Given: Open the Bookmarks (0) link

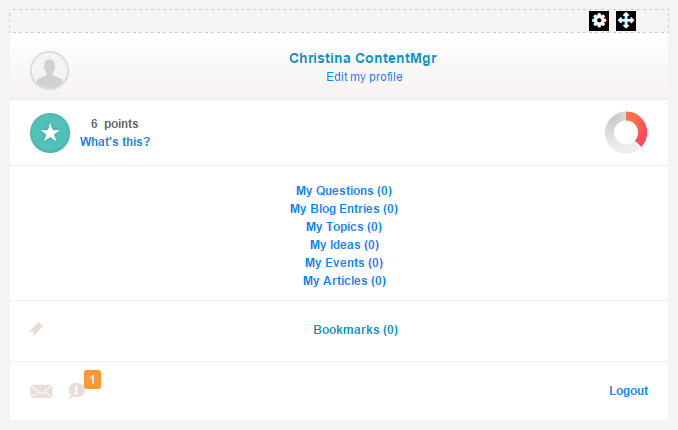Looking at the screenshot, I should point(355,330).
